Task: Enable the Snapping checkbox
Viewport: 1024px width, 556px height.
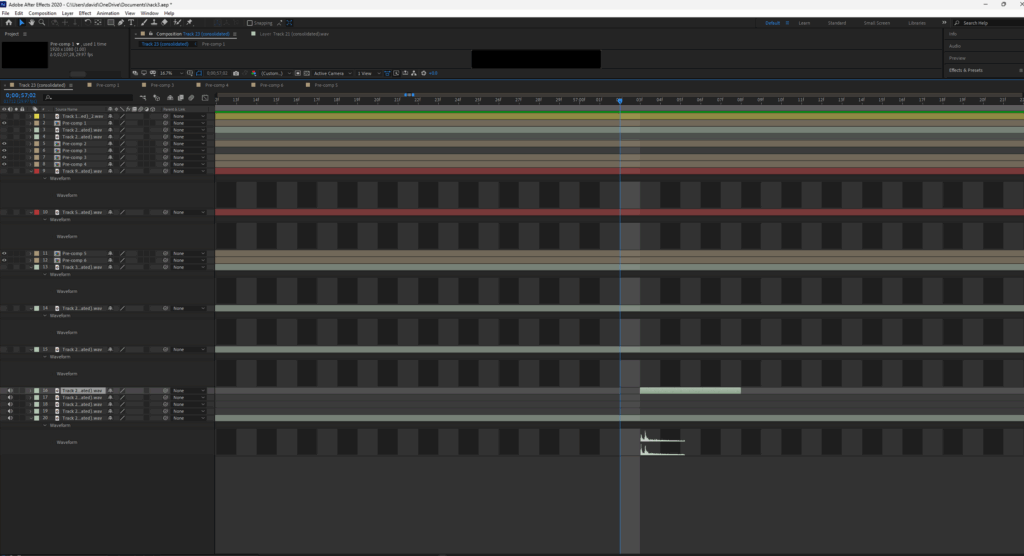Action: 249,23
